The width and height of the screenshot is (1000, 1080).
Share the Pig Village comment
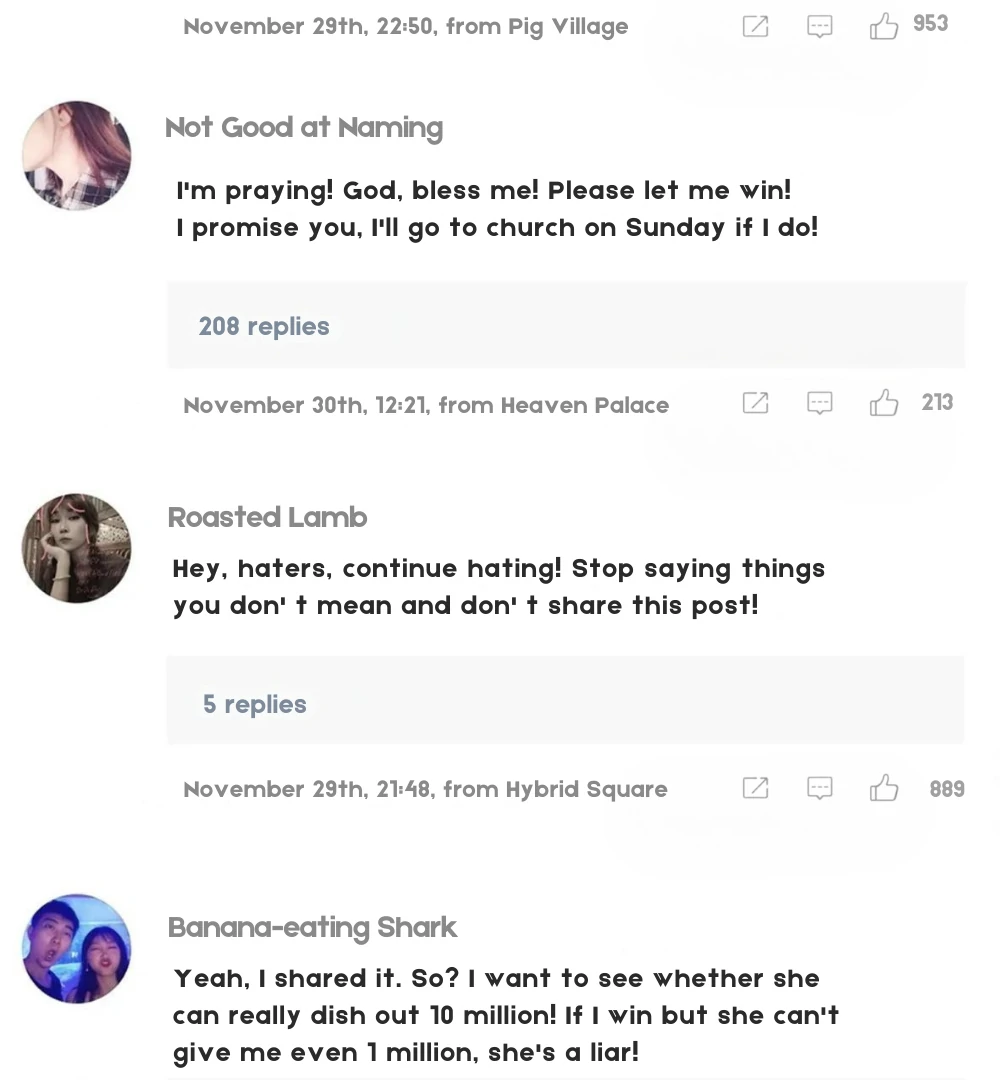[x=756, y=26]
